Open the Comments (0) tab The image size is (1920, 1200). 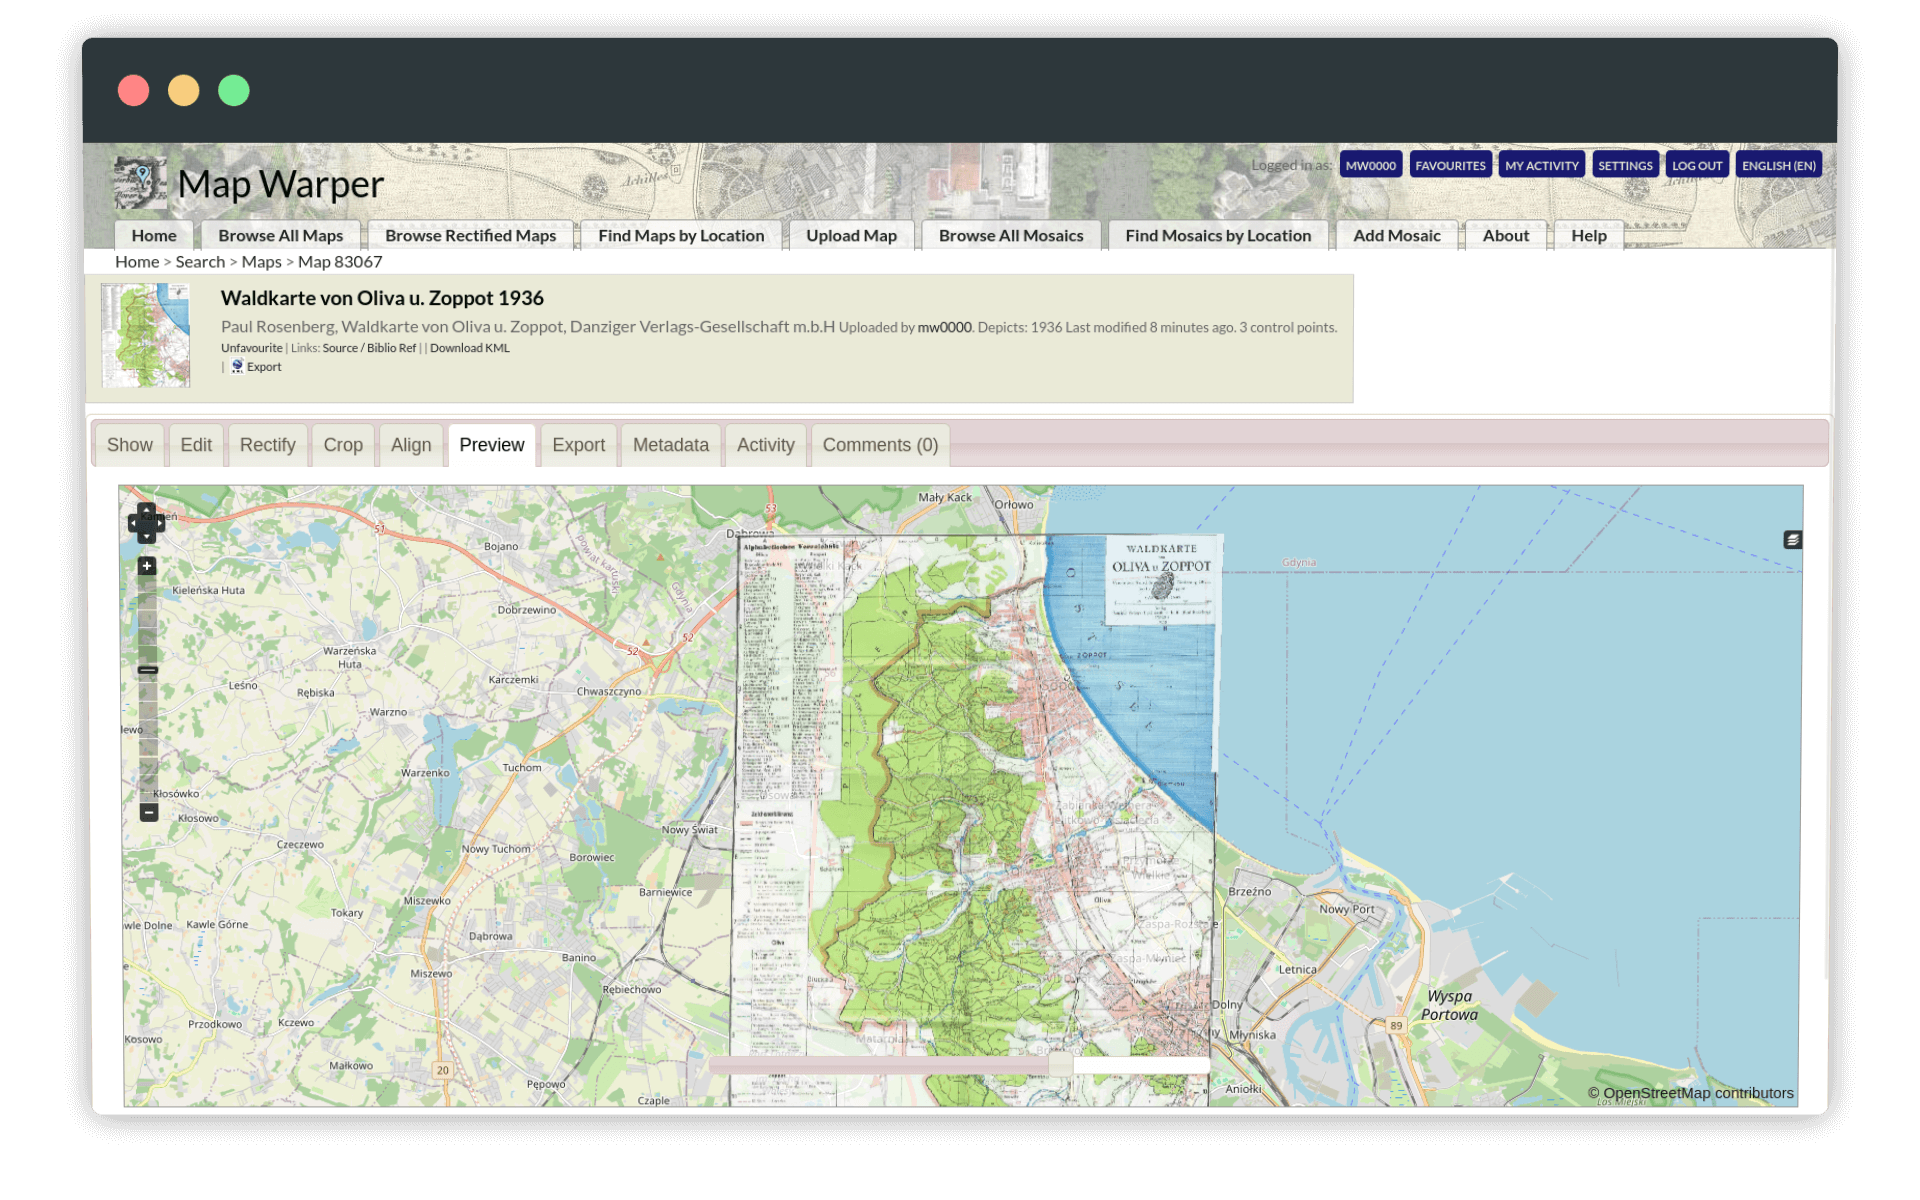(880, 445)
